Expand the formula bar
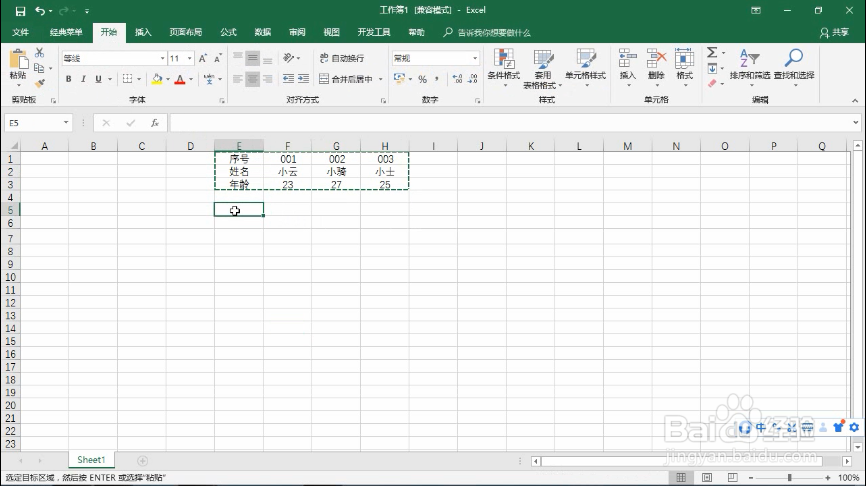This screenshot has width=866, height=486. point(856,123)
